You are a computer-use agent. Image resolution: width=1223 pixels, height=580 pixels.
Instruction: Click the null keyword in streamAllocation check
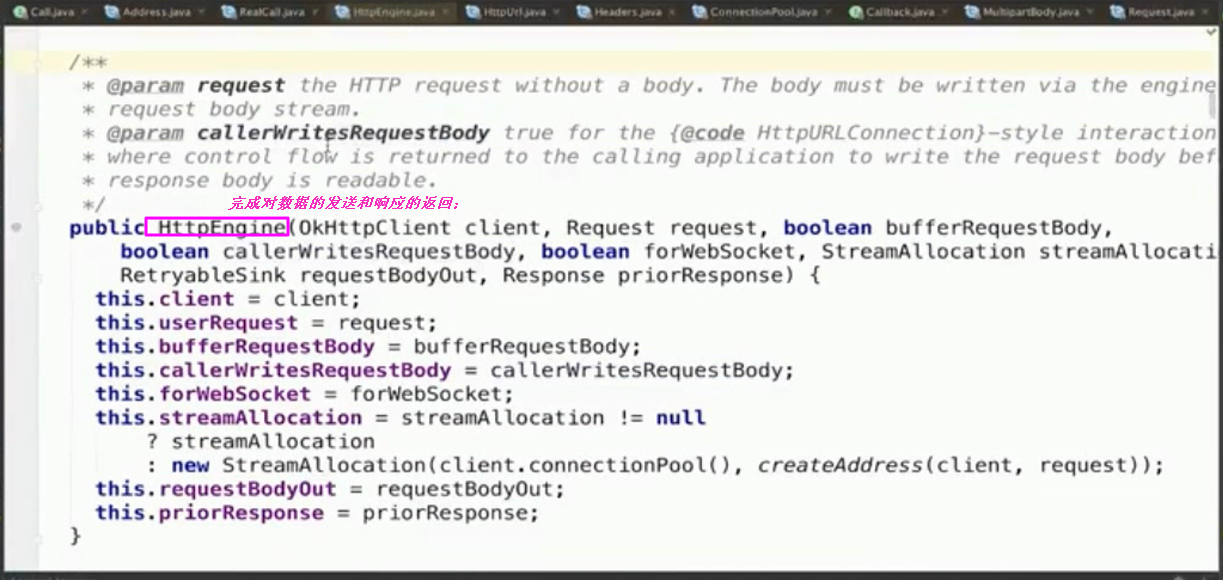tap(681, 418)
